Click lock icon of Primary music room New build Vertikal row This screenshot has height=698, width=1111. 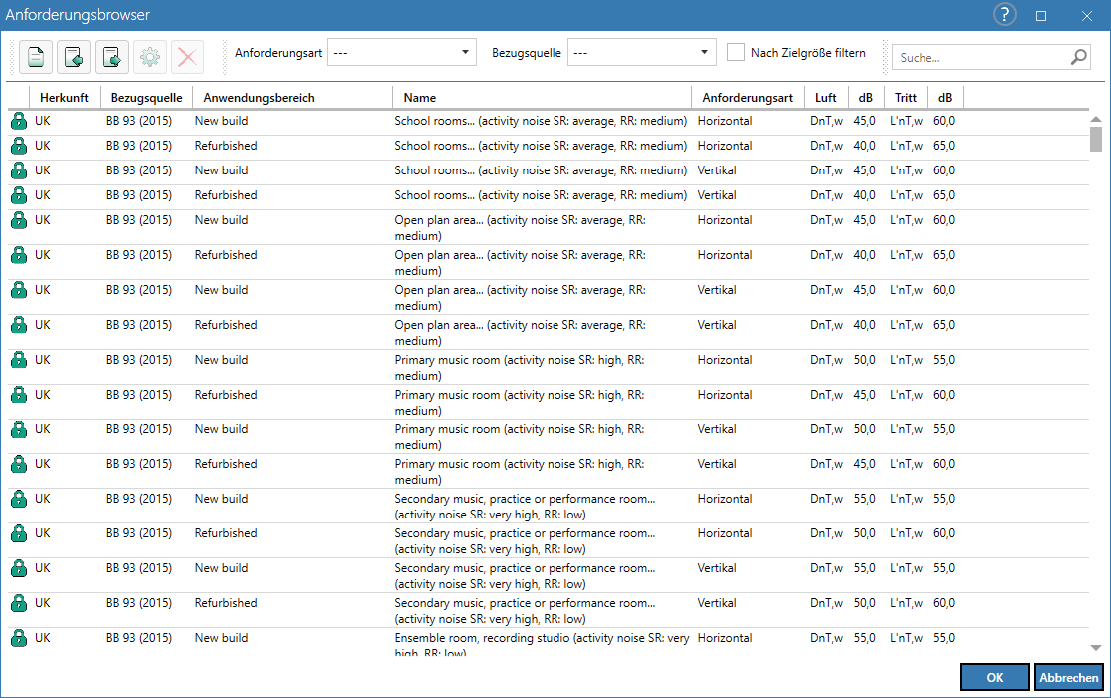tap(19, 429)
